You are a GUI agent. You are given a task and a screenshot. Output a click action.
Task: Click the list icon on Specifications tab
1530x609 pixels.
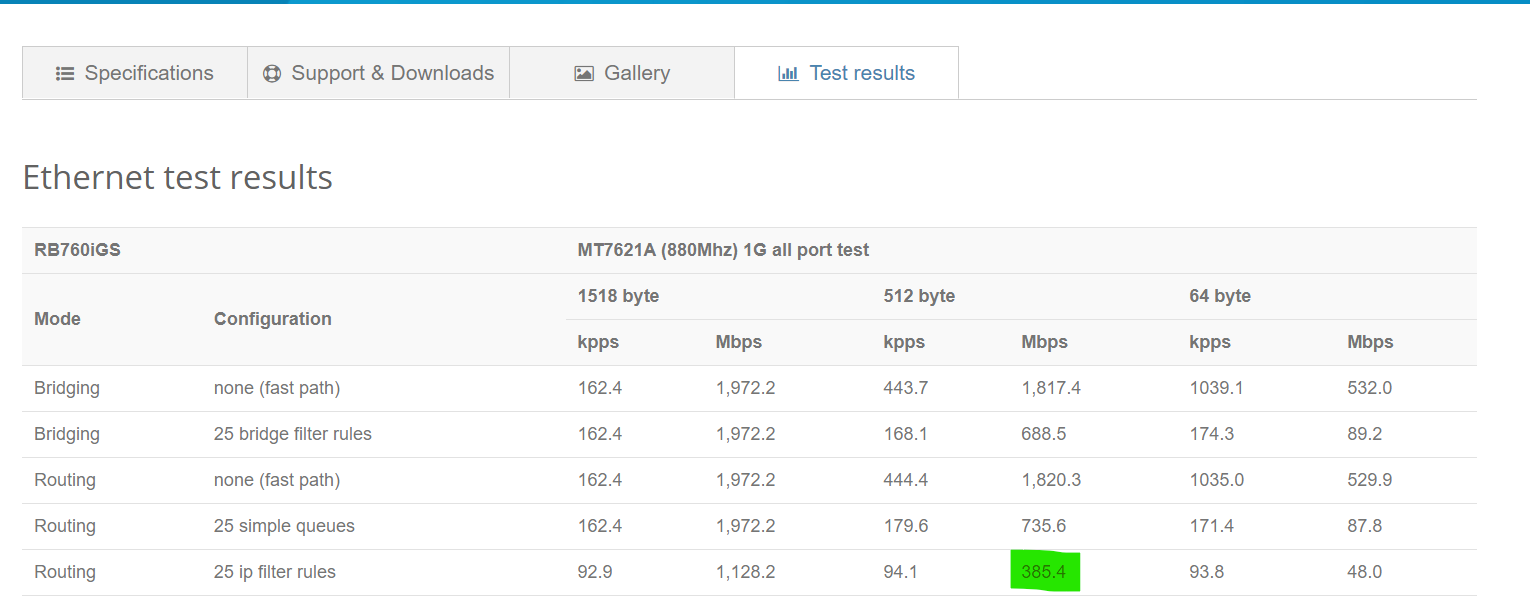(x=65, y=73)
